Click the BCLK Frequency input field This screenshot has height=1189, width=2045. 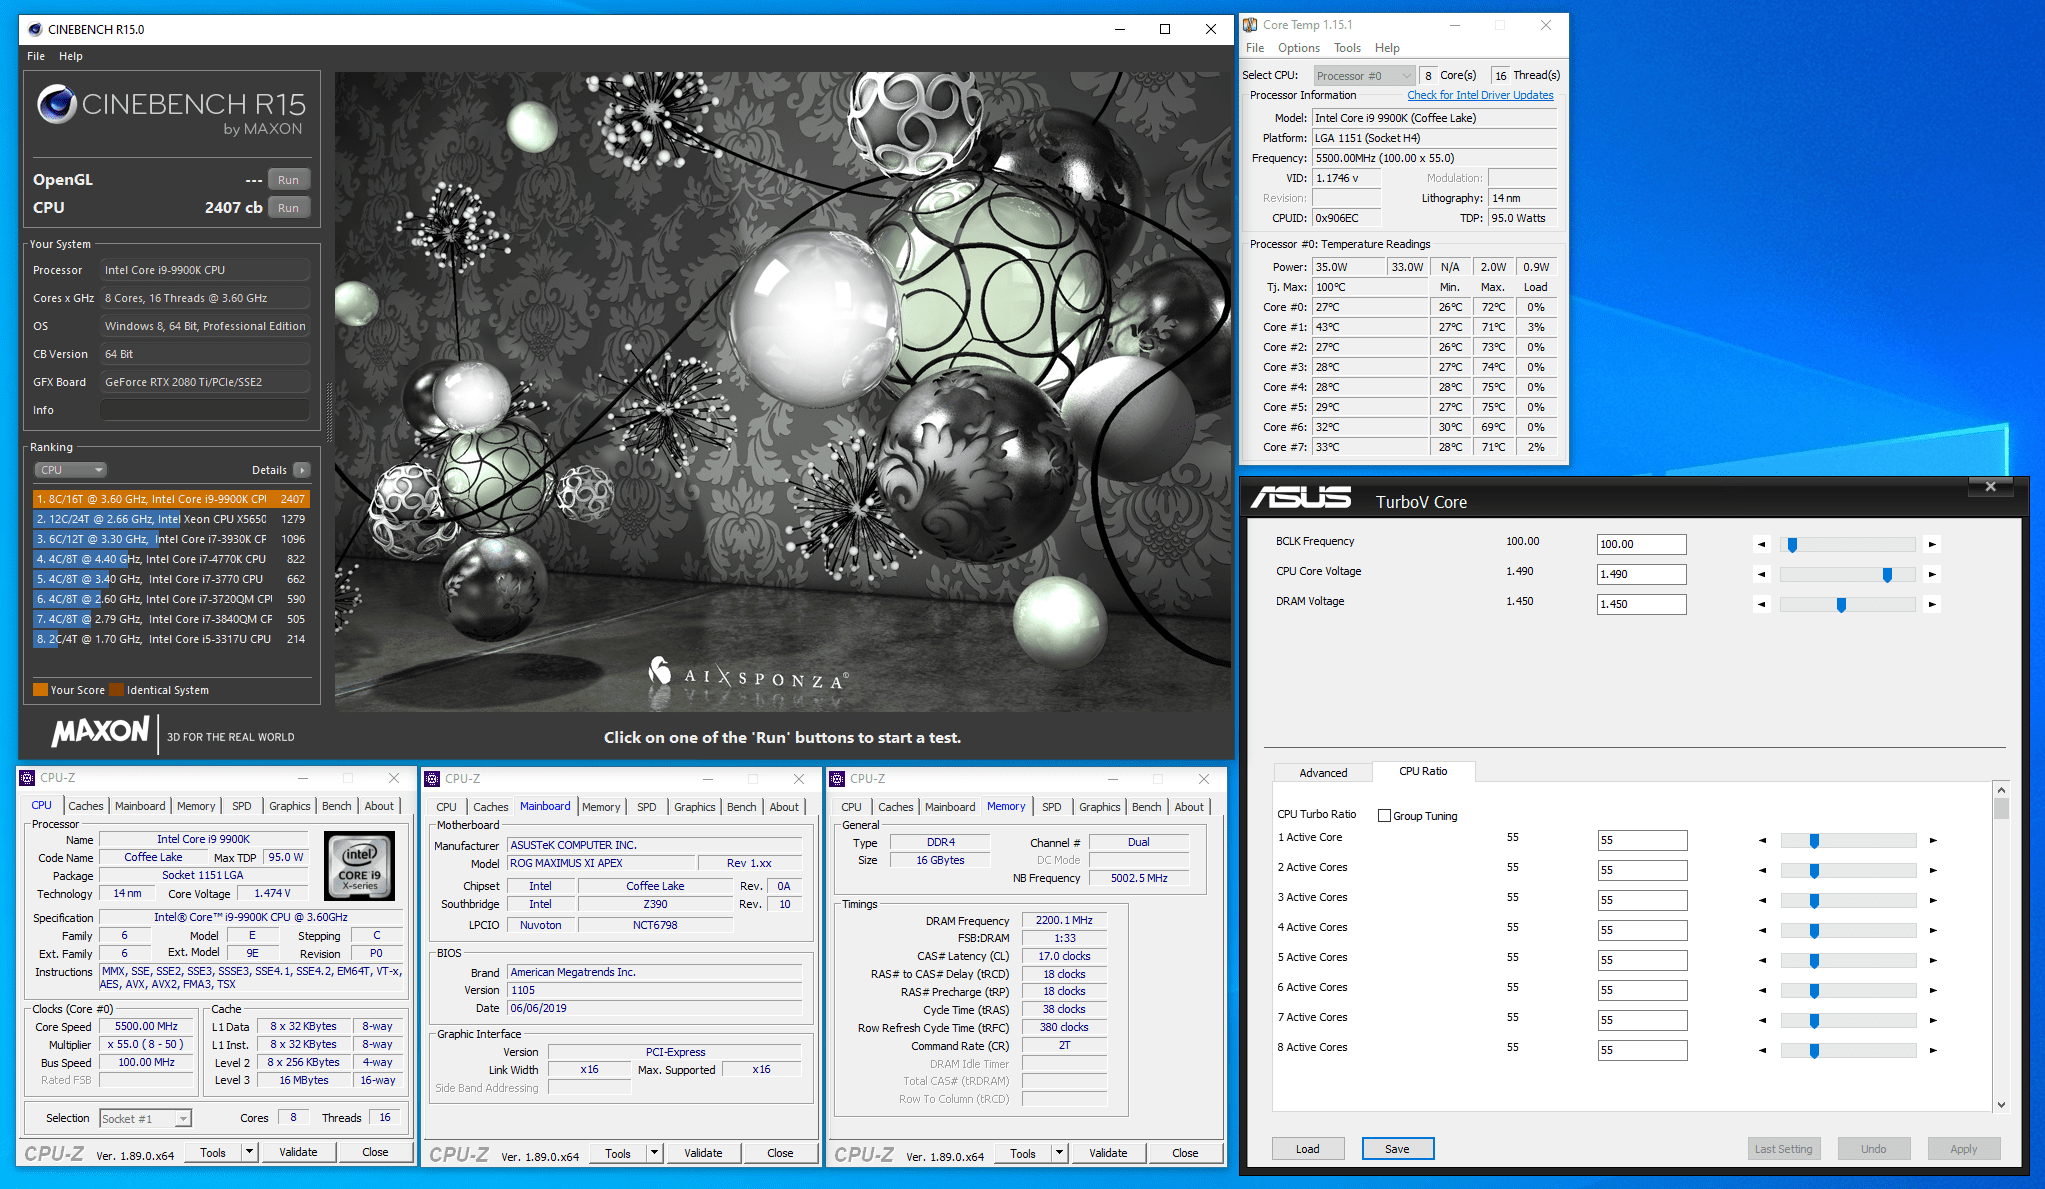[1642, 545]
